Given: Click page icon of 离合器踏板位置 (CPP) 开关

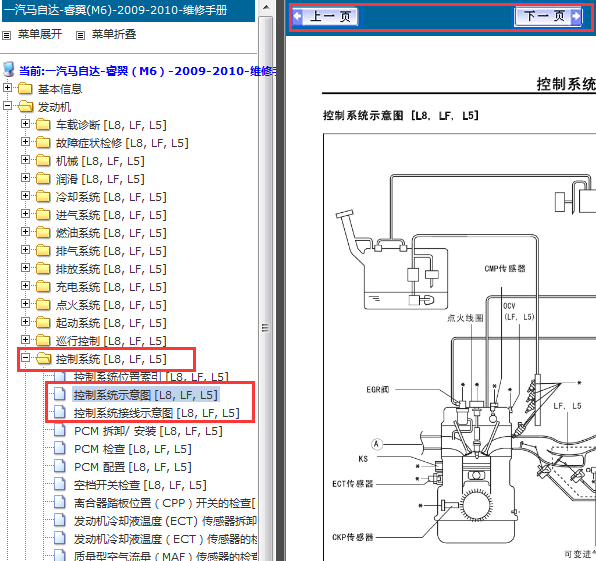Looking at the screenshot, I should click(60, 502).
